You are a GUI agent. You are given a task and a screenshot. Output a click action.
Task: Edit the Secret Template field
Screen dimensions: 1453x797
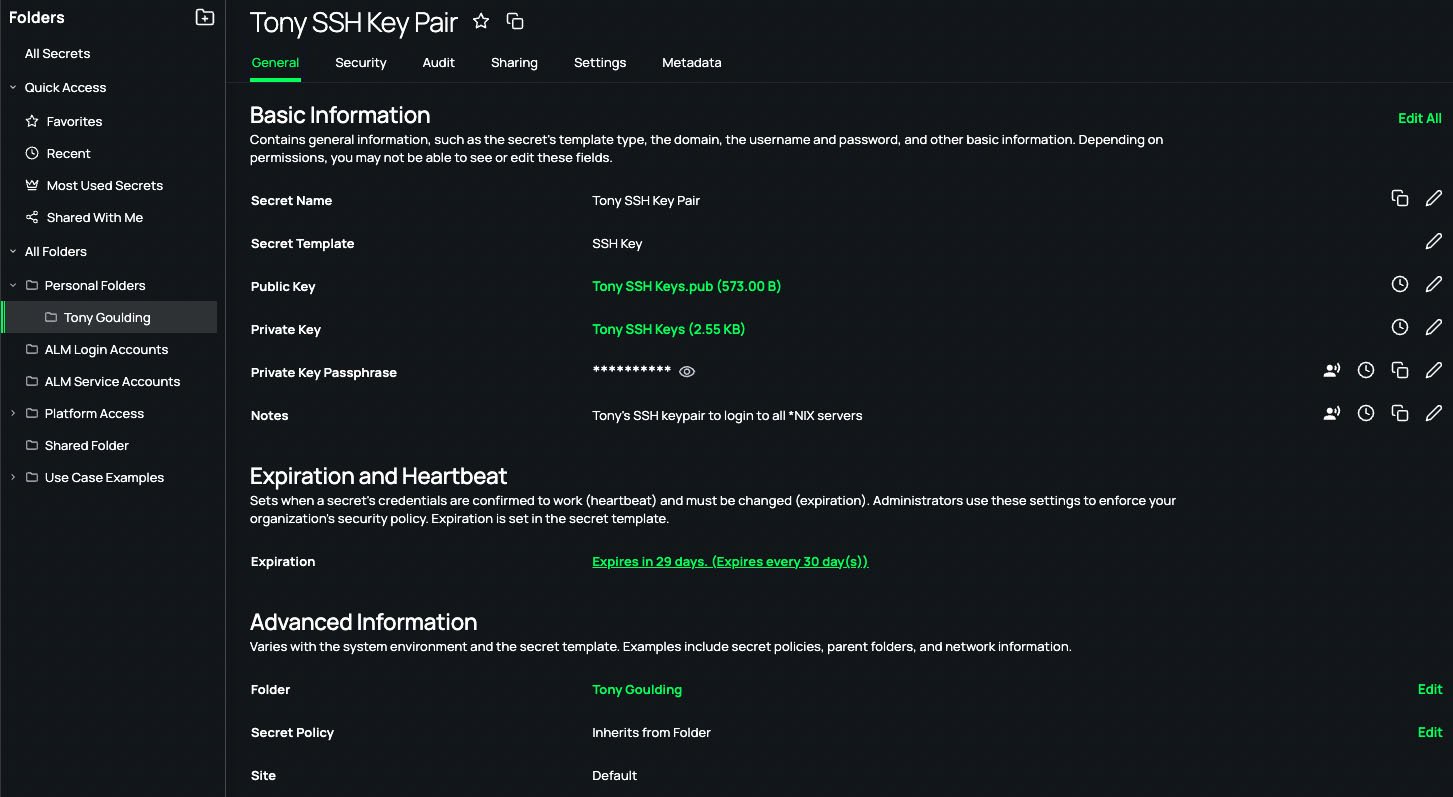point(1434,241)
